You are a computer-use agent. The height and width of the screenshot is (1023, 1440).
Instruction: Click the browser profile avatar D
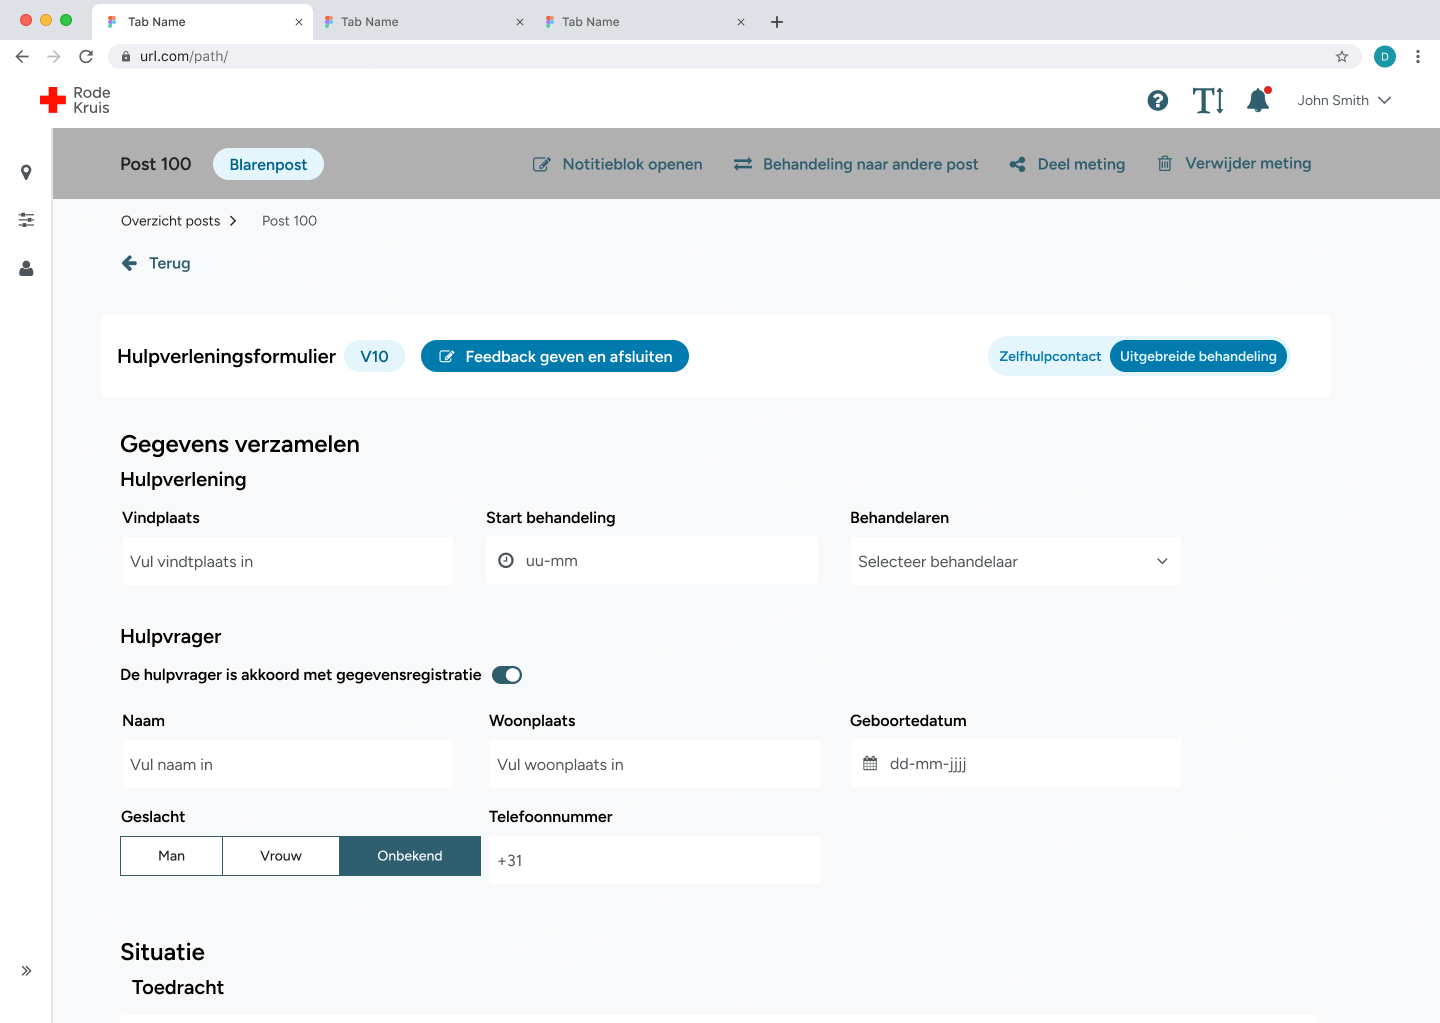[1385, 56]
